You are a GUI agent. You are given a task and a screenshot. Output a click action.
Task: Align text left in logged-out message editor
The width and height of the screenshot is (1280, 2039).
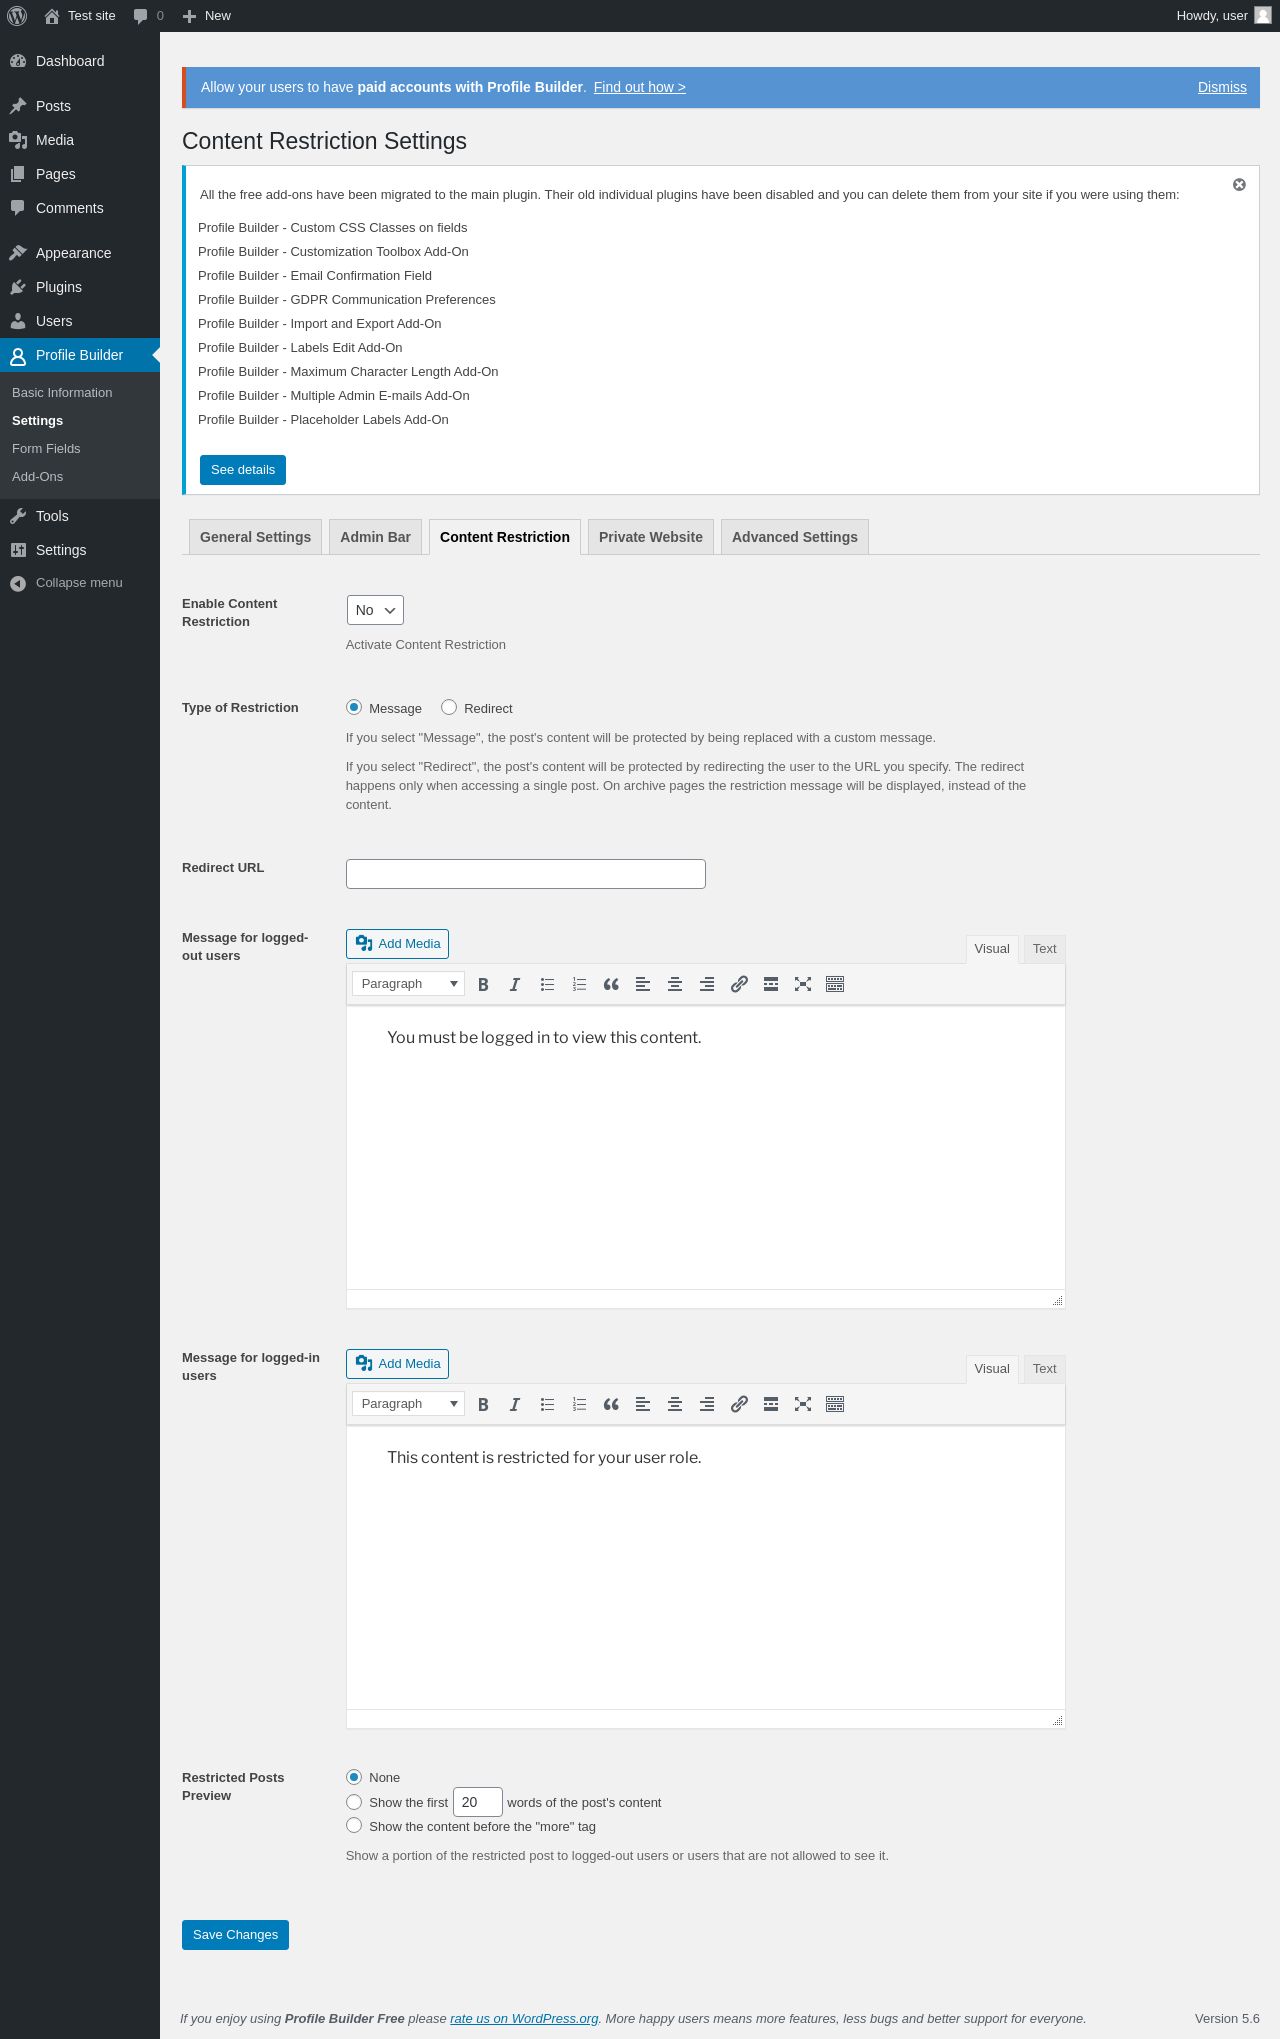[x=643, y=984]
